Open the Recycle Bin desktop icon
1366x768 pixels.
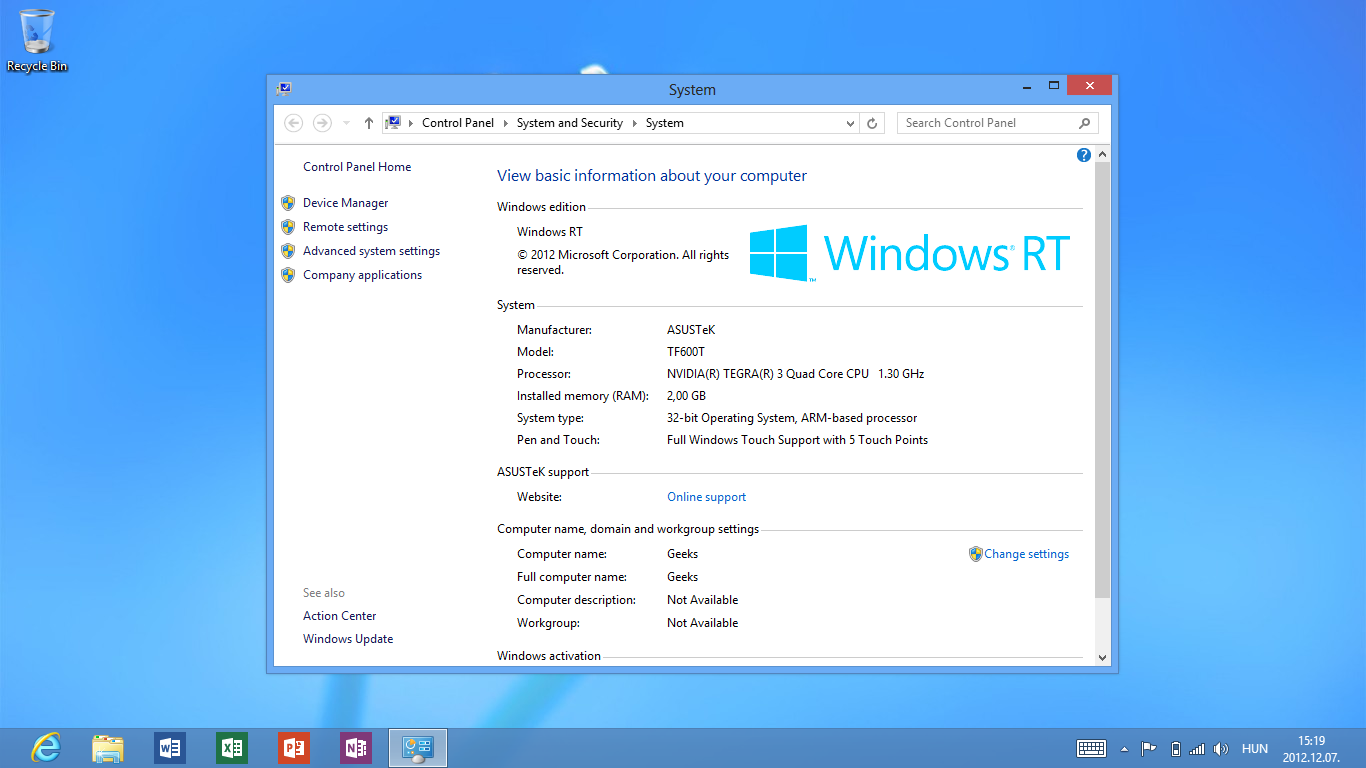tap(37, 40)
